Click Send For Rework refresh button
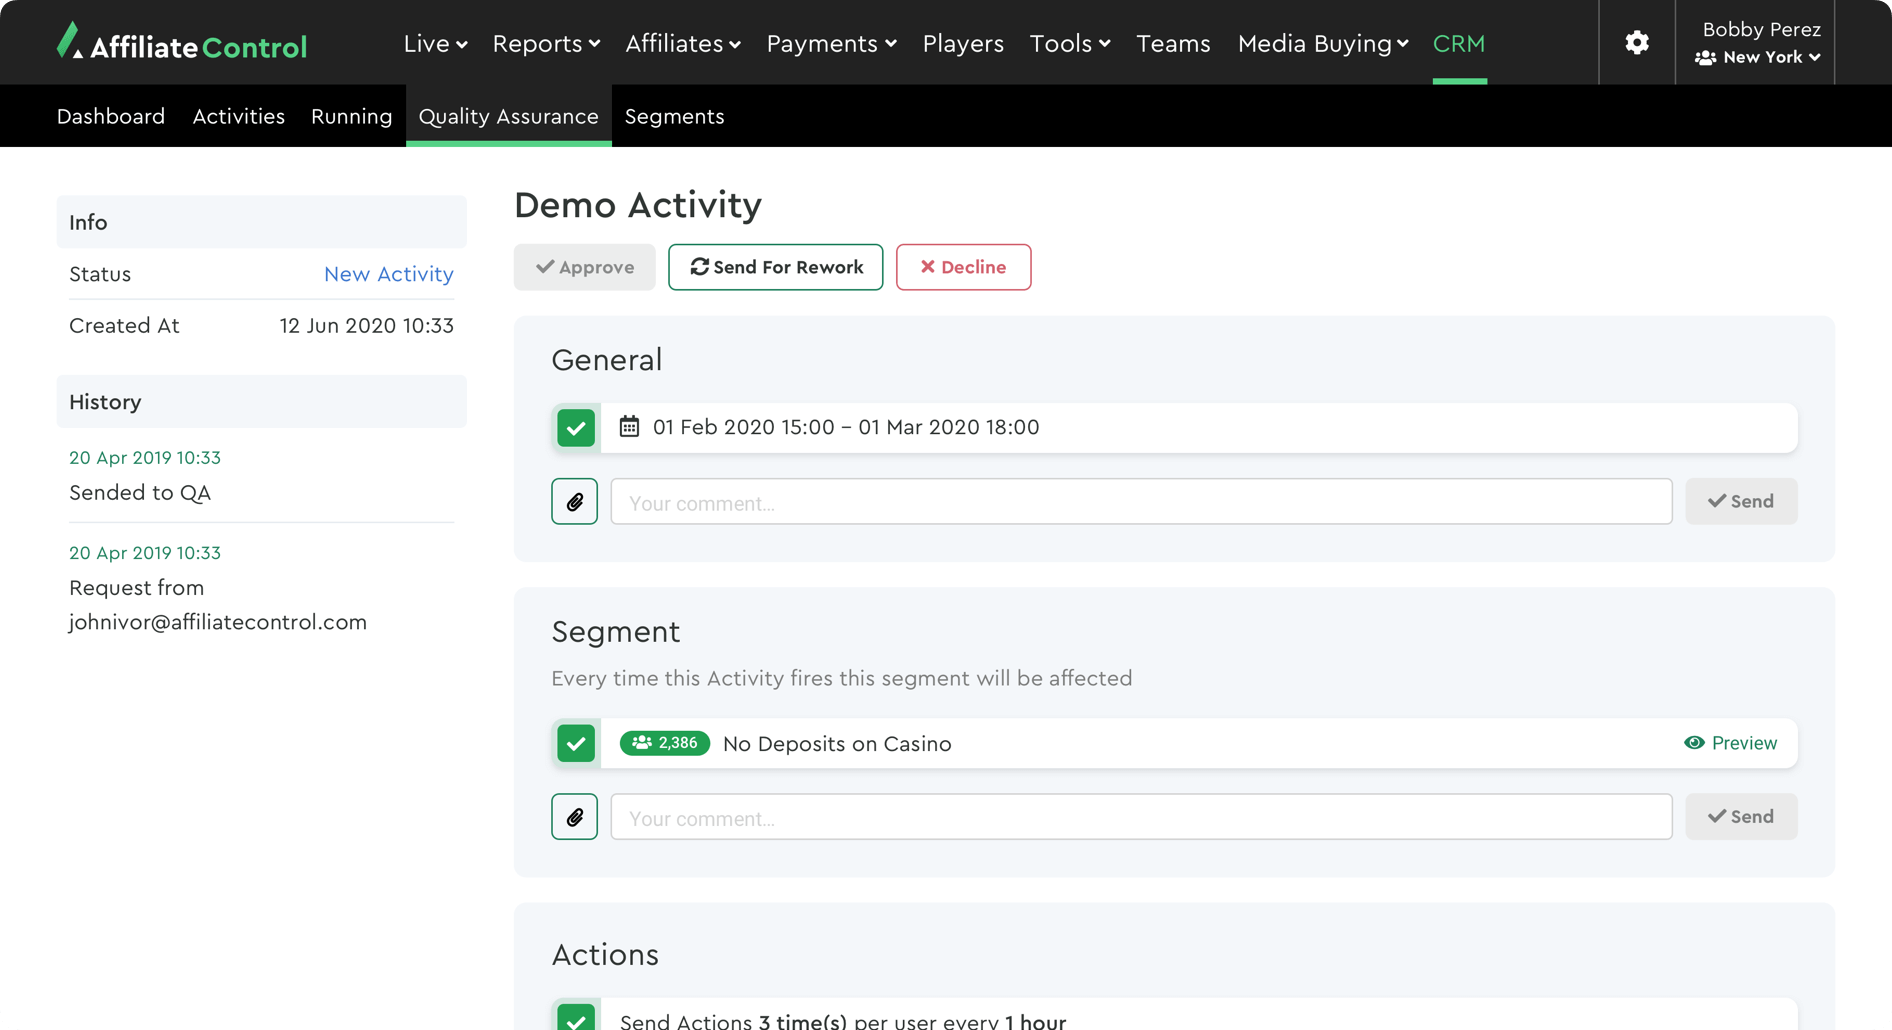The width and height of the screenshot is (1892, 1030). coord(775,267)
